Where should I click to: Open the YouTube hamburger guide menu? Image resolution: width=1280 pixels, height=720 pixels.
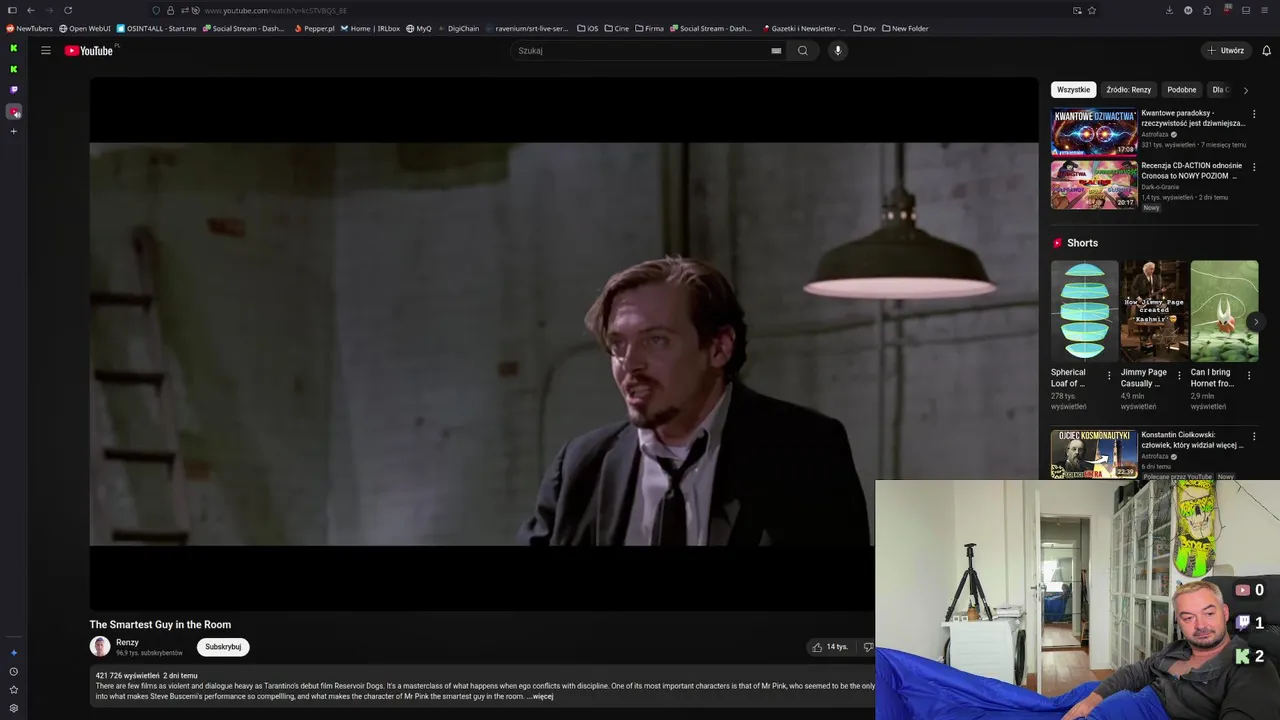click(45, 50)
